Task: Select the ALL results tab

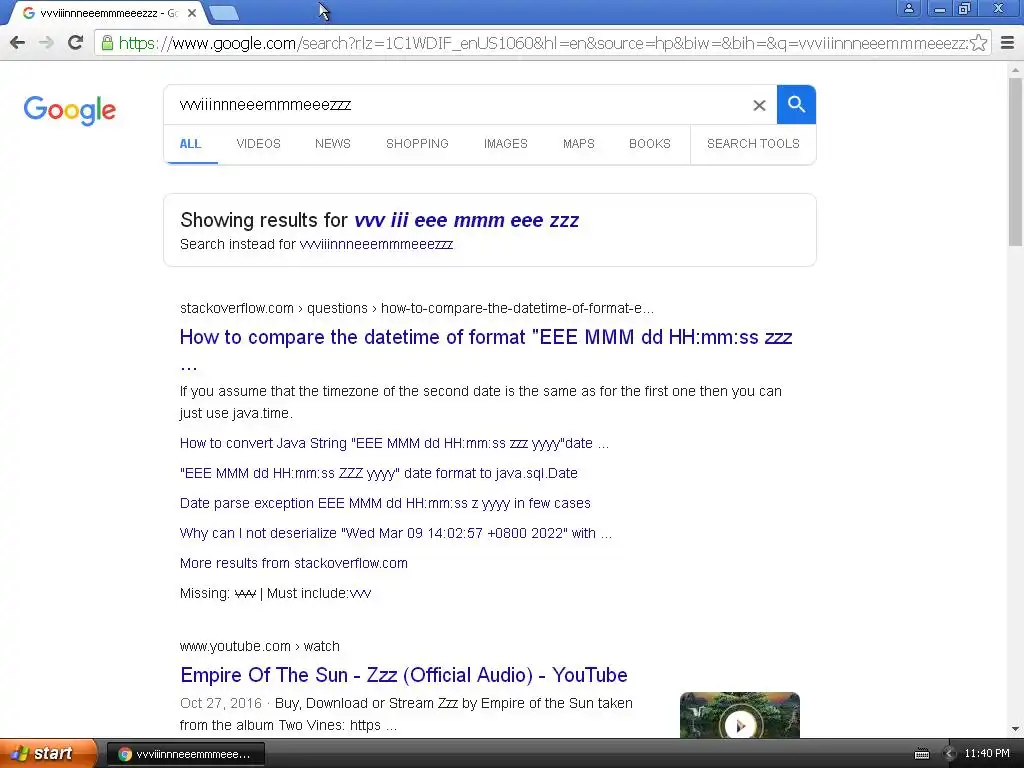Action: click(190, 144)
